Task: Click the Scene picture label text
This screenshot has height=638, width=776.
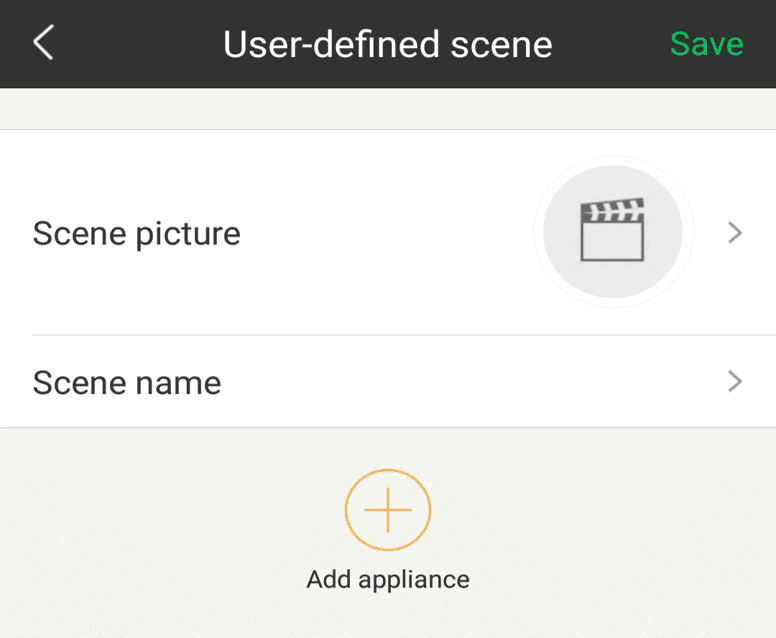Action: 137,233
